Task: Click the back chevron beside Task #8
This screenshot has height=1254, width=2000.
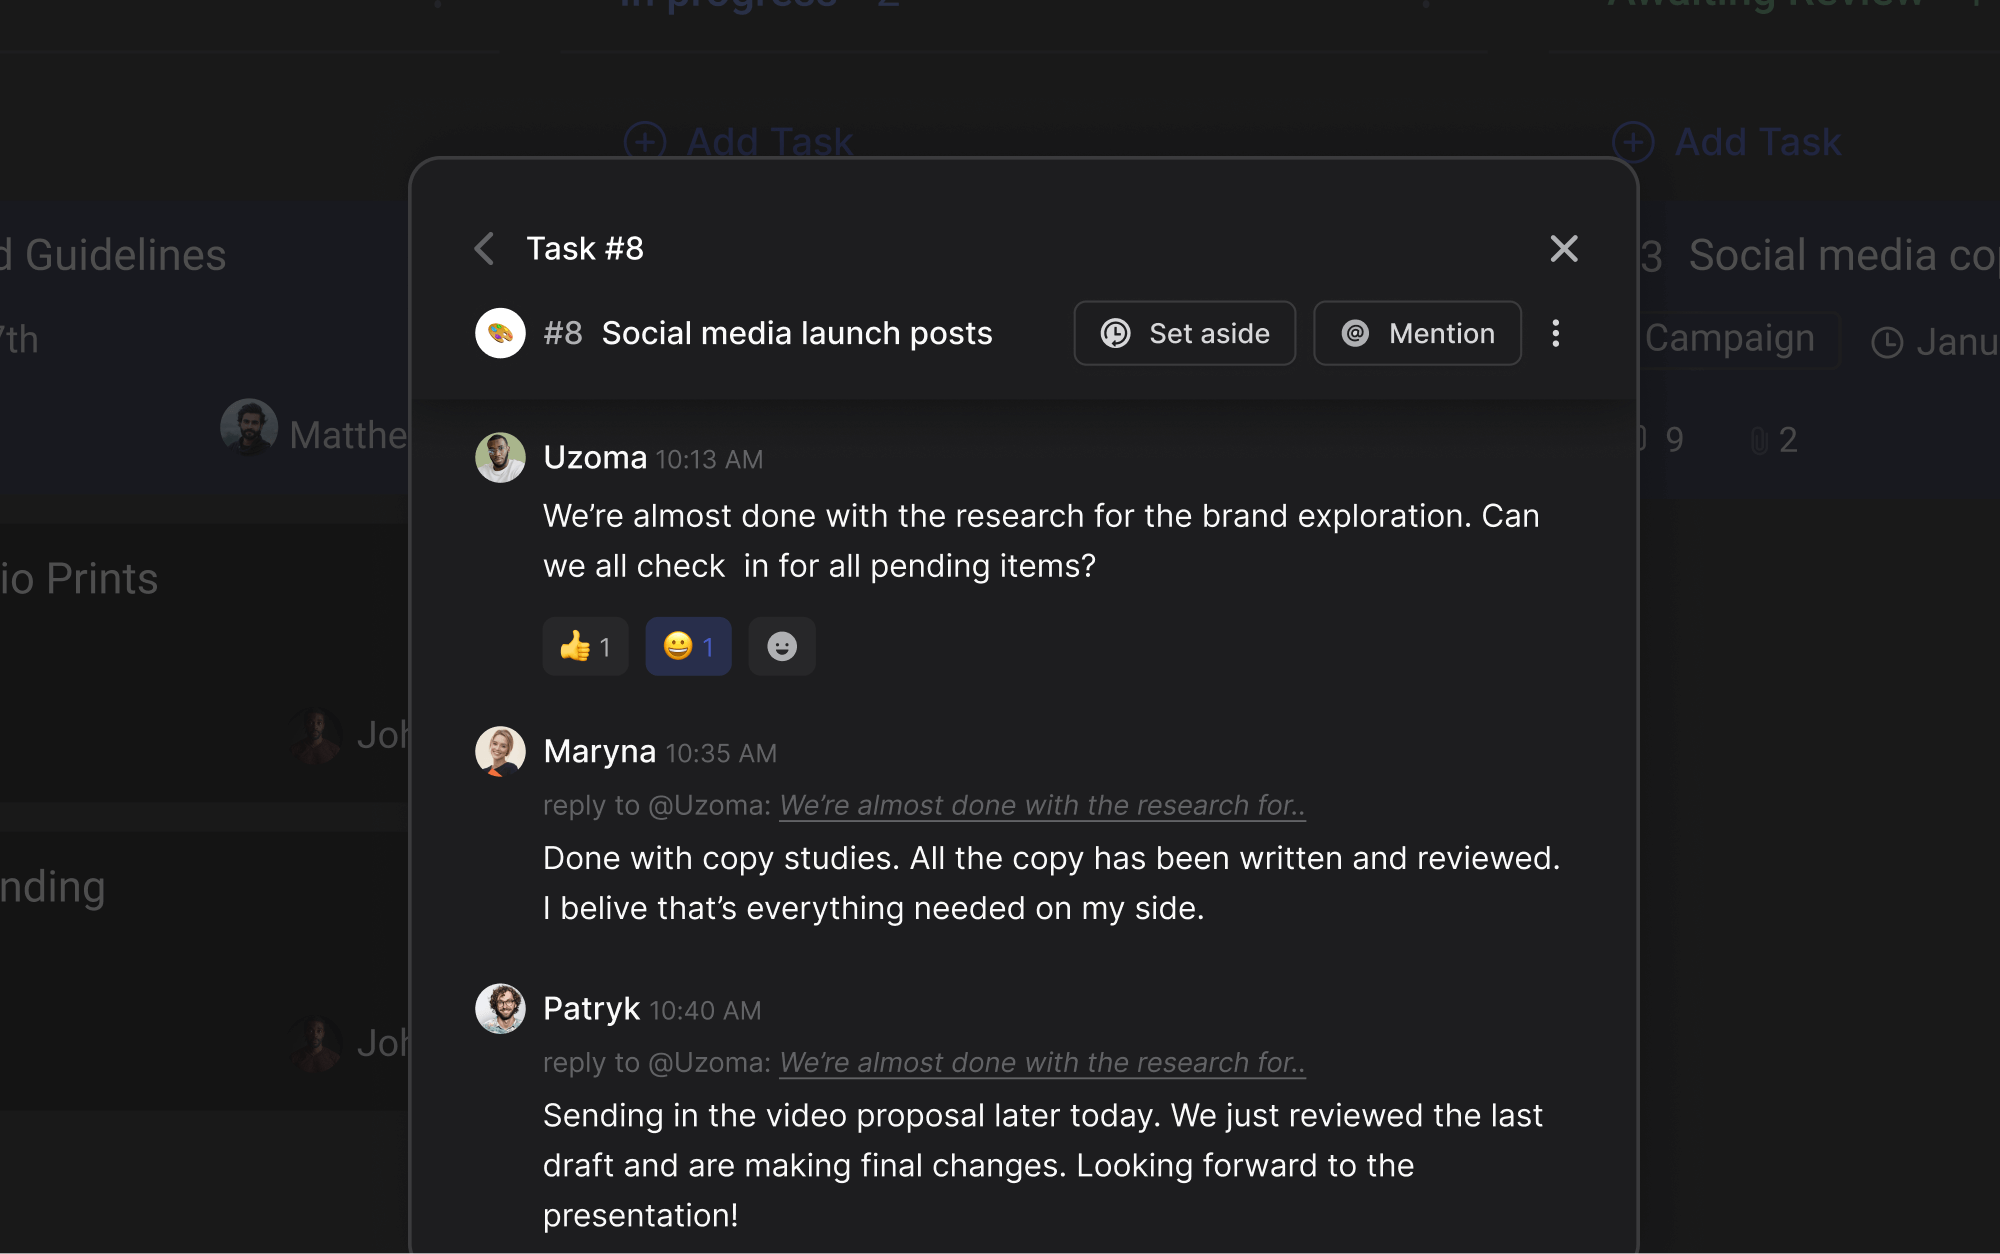Action: point(484,248)
